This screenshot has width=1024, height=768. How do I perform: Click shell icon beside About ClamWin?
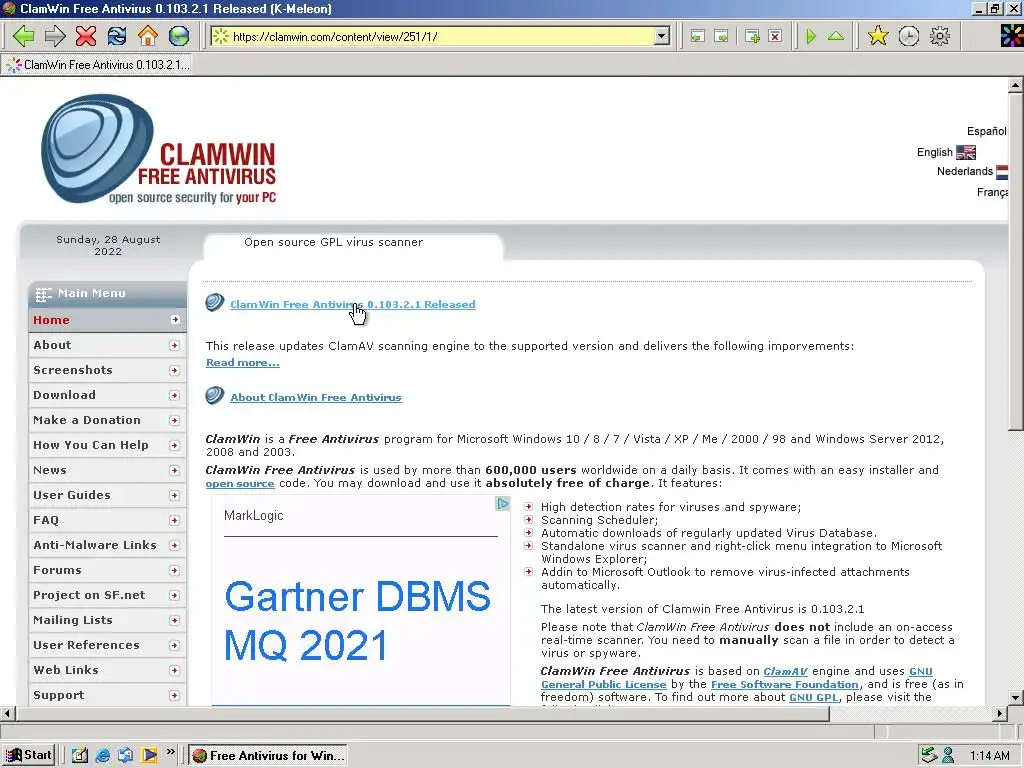(x=215, y=396)
